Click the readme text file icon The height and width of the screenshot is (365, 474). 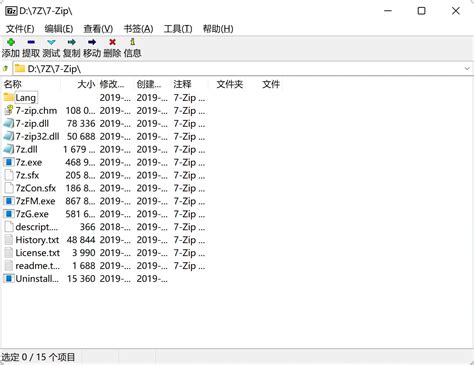pos(9,266)
